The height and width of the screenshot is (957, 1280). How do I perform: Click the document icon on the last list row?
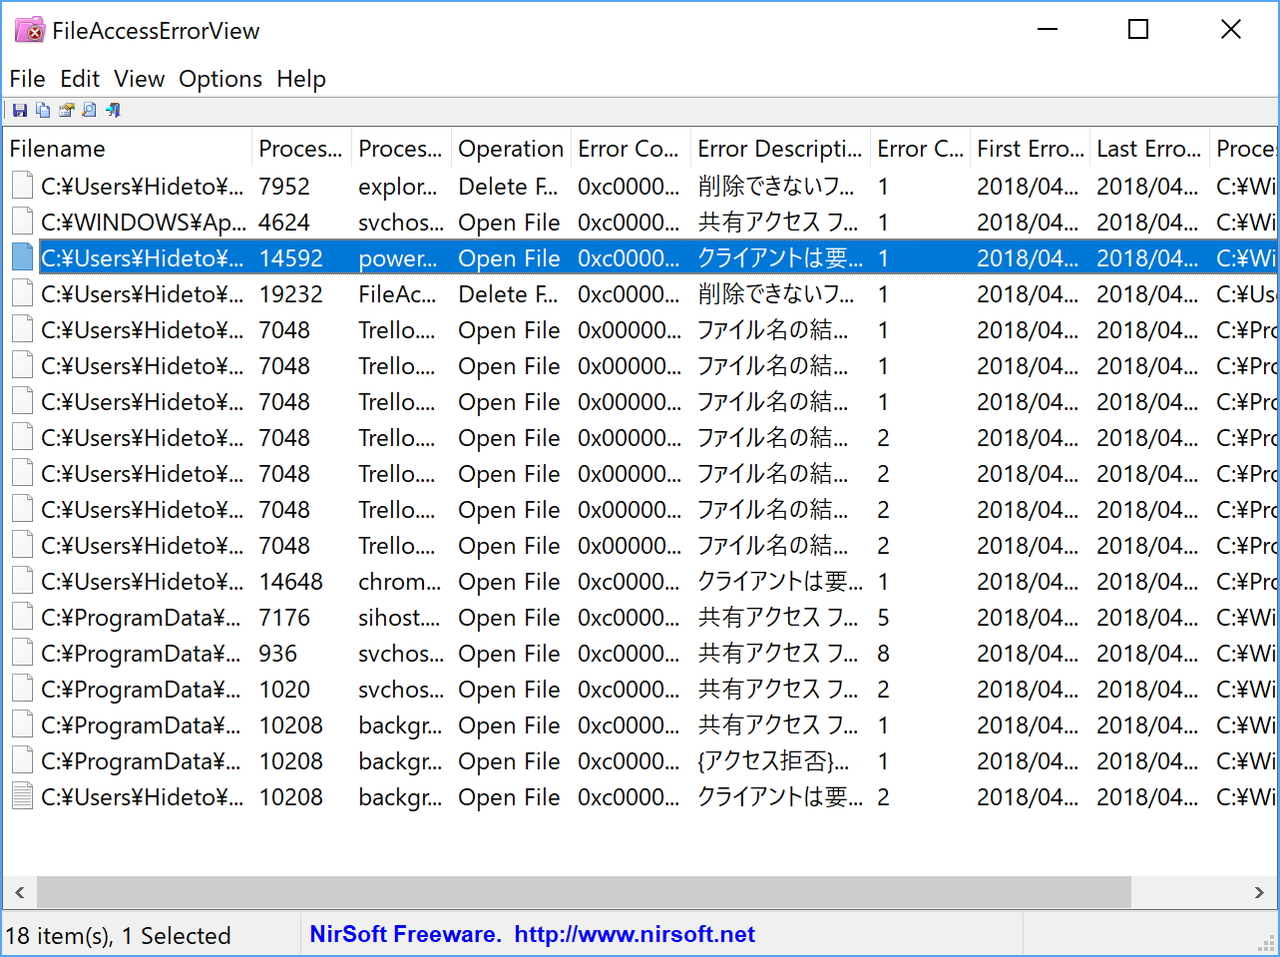coord(21,796)
